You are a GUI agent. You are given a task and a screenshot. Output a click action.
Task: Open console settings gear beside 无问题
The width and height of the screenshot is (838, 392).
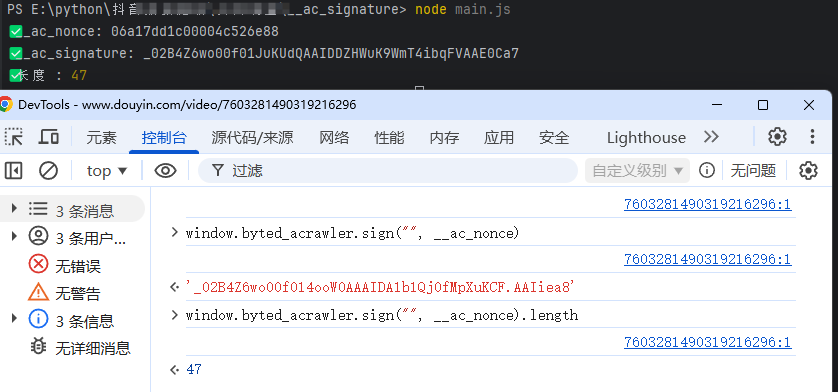[x=808, y=171]
